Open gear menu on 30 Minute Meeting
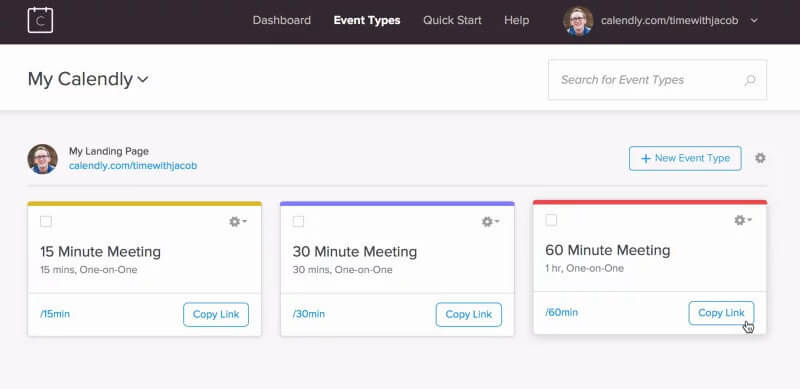Viewport: 800px width, 389px height. 490,222
